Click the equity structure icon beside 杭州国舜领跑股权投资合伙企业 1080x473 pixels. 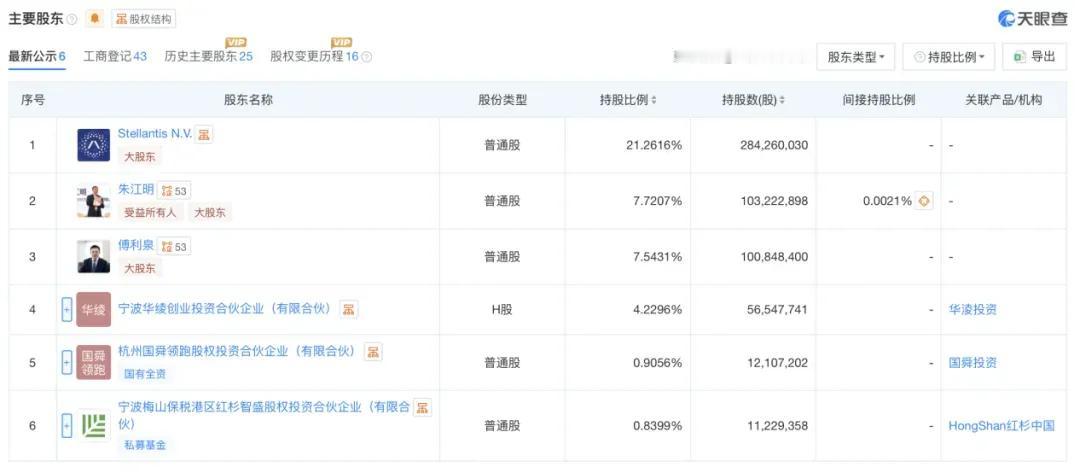373,352
